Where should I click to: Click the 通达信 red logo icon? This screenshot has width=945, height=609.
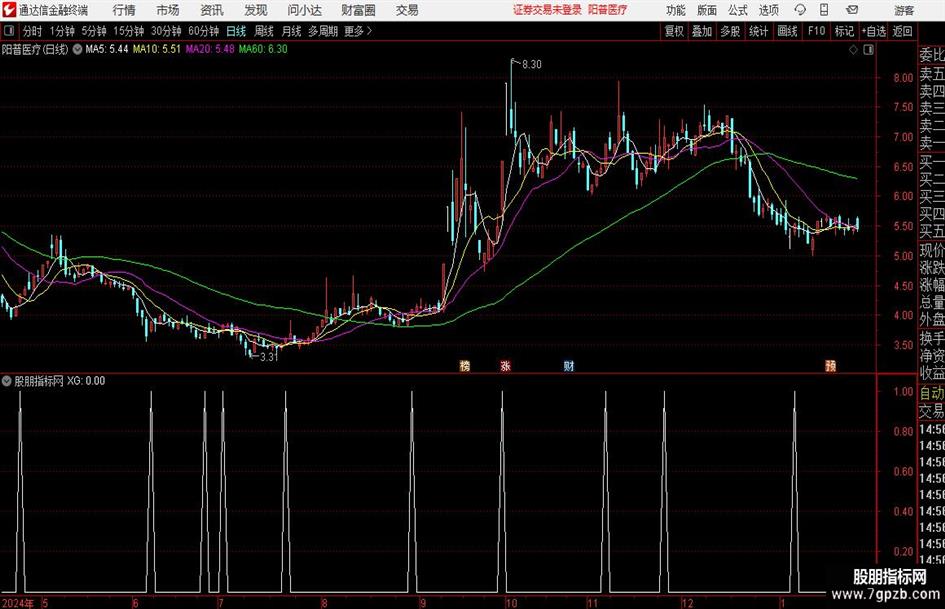click(9, 10)
